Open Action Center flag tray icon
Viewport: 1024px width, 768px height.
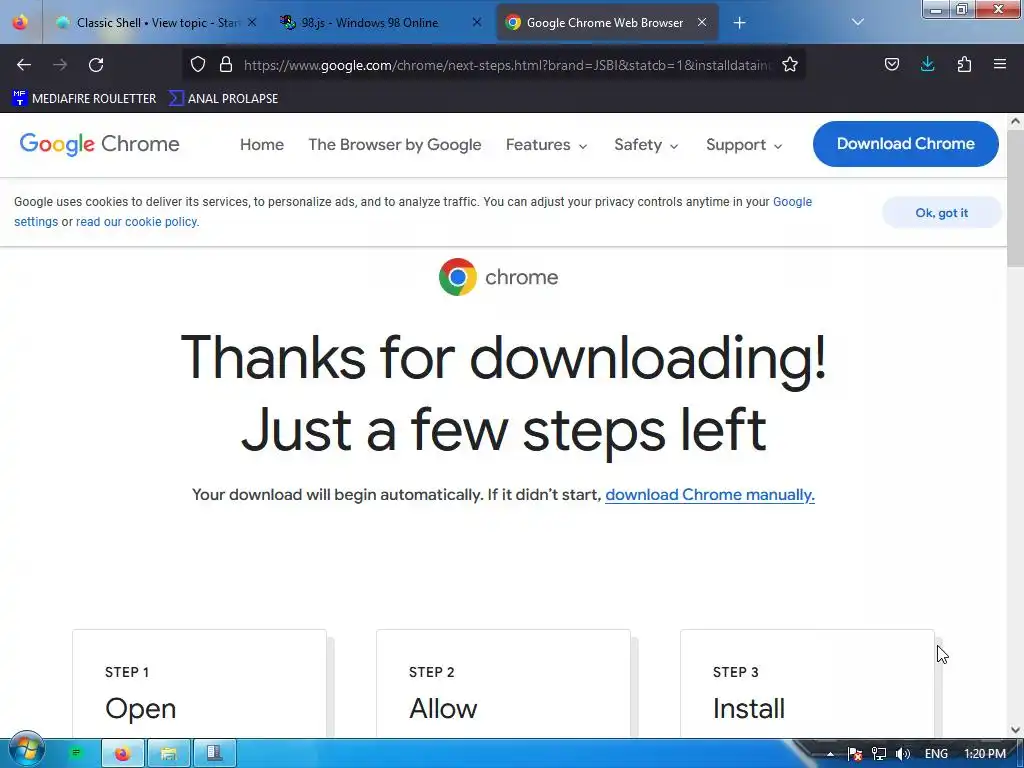click(x=855, y=754)
